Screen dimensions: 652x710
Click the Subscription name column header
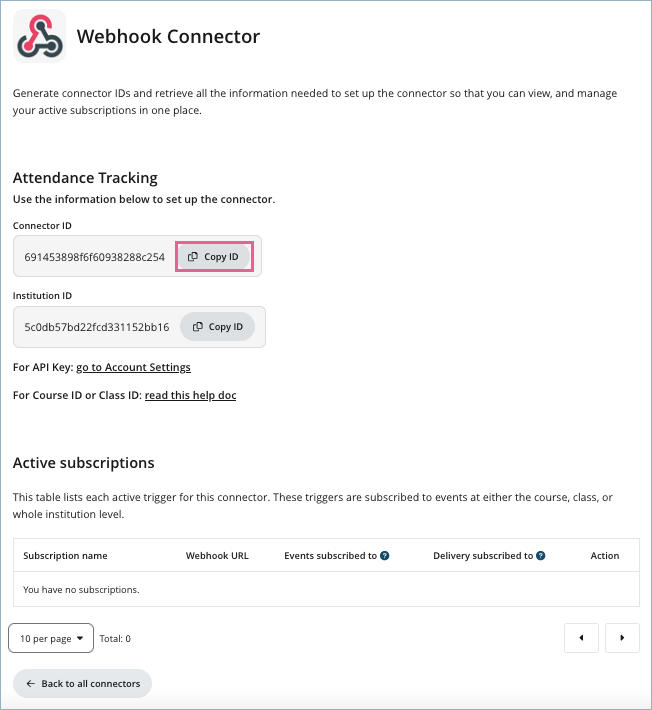(x=65, y=556)
